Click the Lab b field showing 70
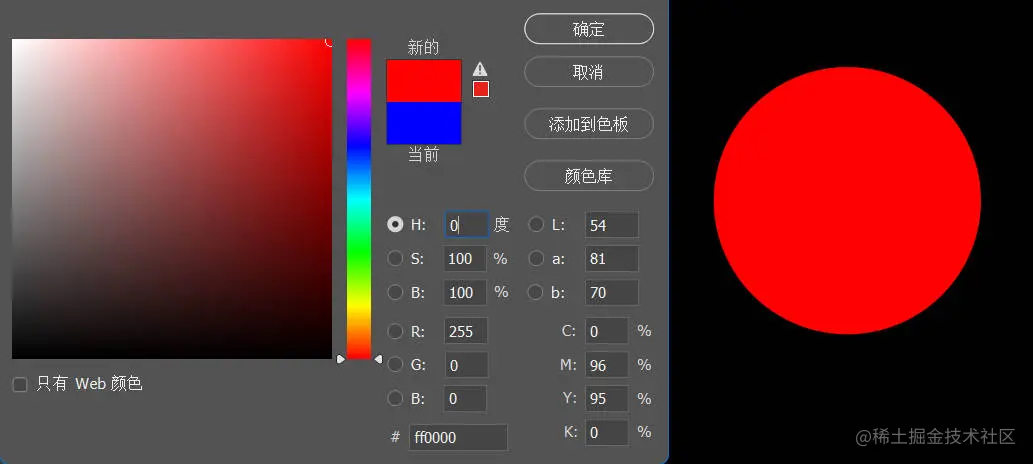The image size is (1033, 464). tap(612, 292)
